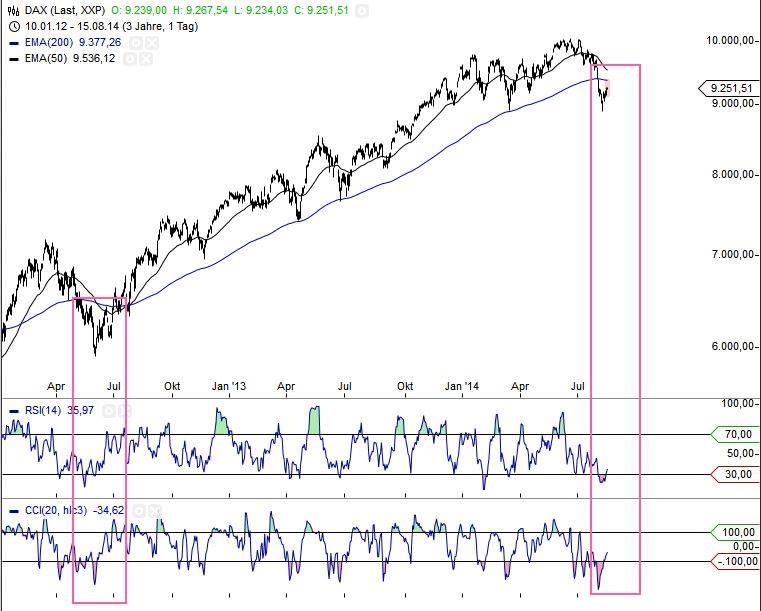Screen dimensions: 761x611
Task: Click the chart-type icon beside DAX title
Action: coord(14,10)
